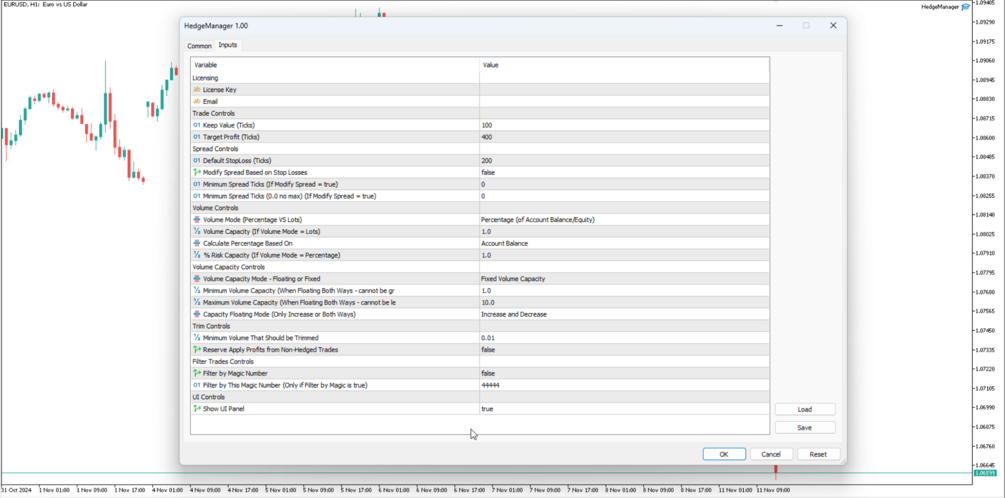Click the Volume Capacity fraction icon
Image resolution: width=1005 pixels, height=498 pixels.
point(197,231)
